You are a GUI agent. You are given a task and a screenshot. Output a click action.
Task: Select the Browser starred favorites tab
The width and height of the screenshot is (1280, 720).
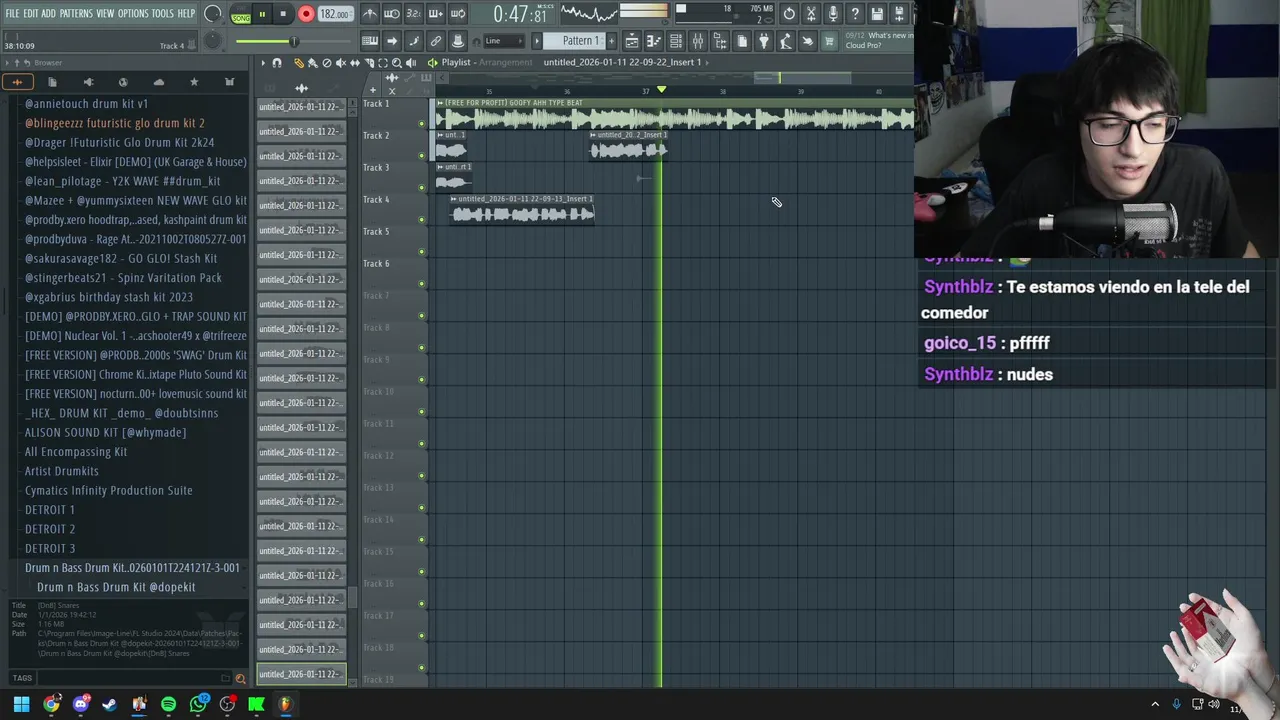[194, 82]
